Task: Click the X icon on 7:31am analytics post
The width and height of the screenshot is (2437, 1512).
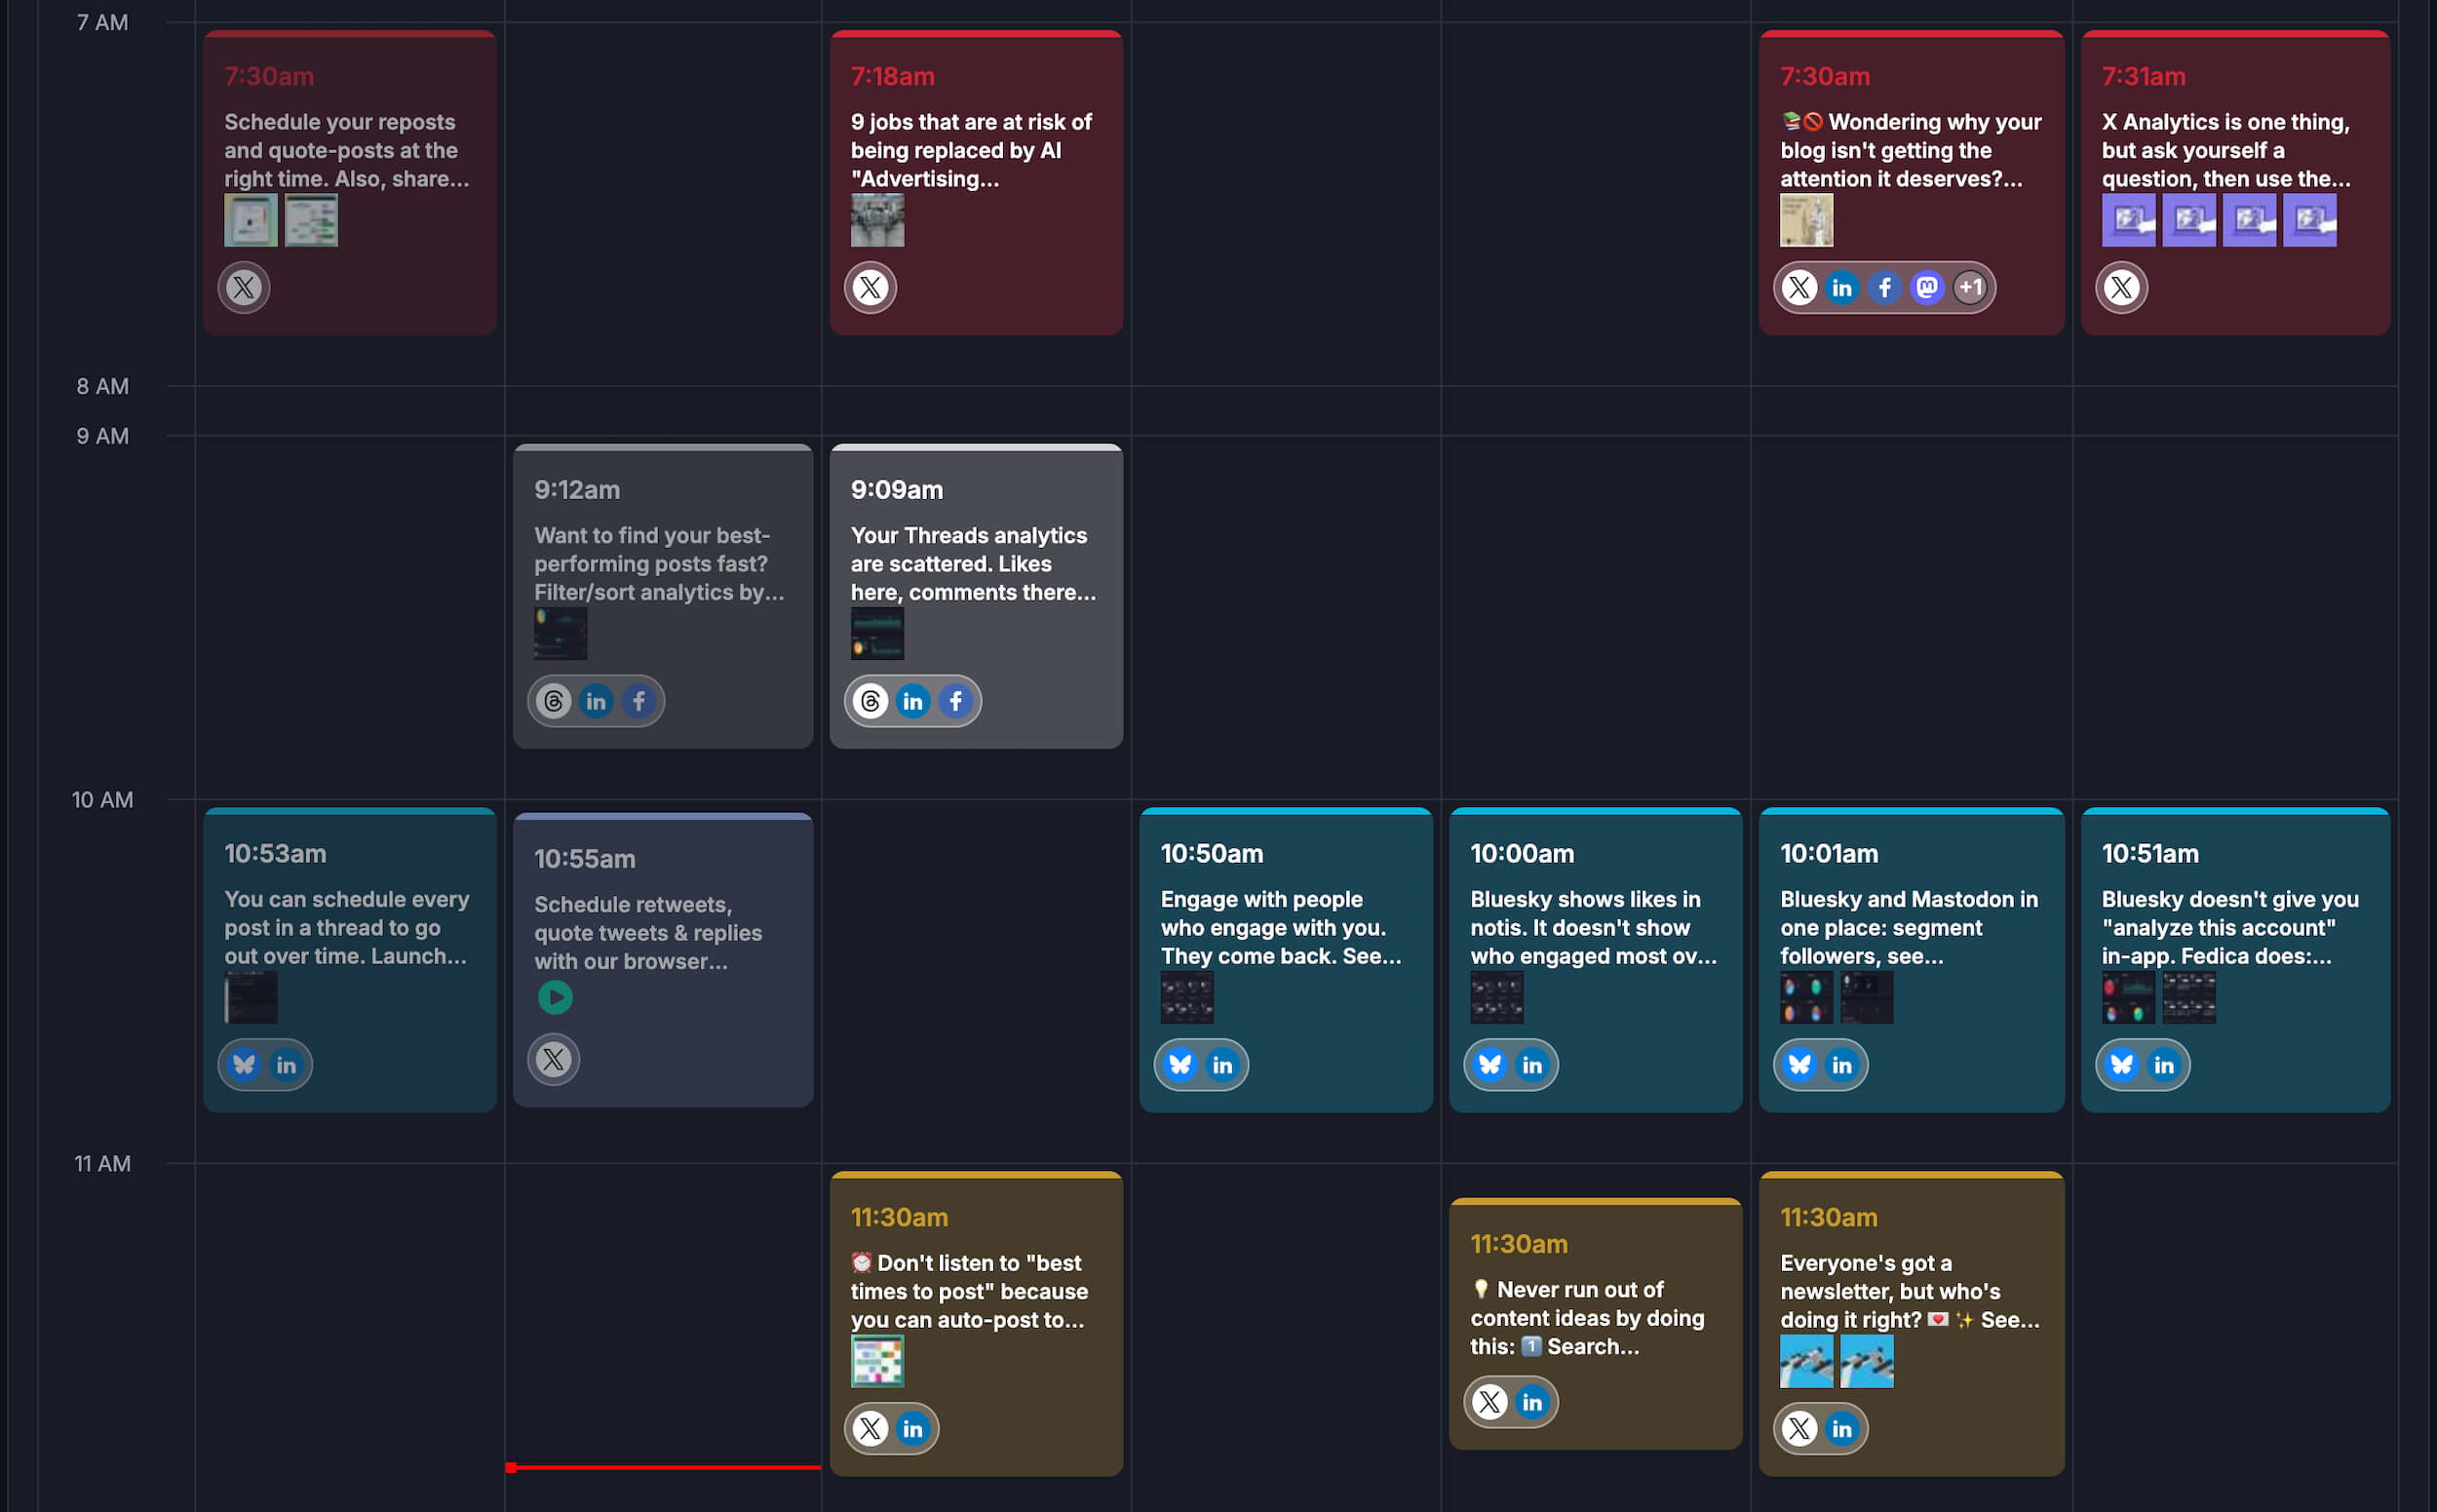Action: tap(2121, 288)
